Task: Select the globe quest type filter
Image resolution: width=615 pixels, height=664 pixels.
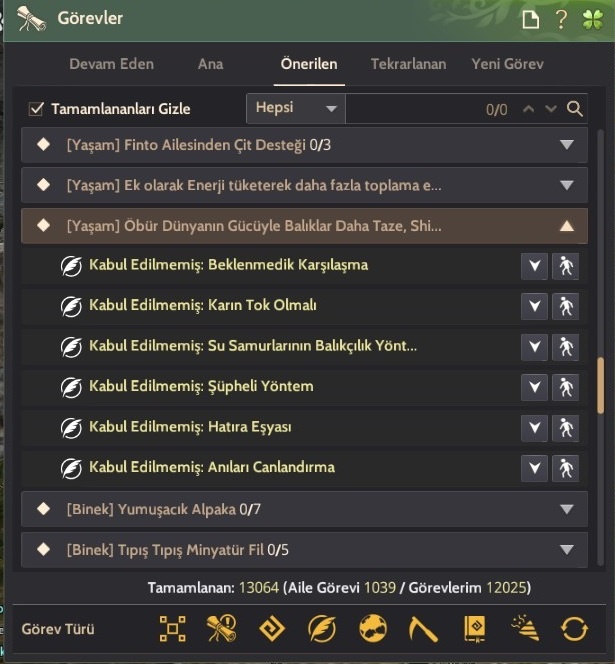Action: point(373,628)
